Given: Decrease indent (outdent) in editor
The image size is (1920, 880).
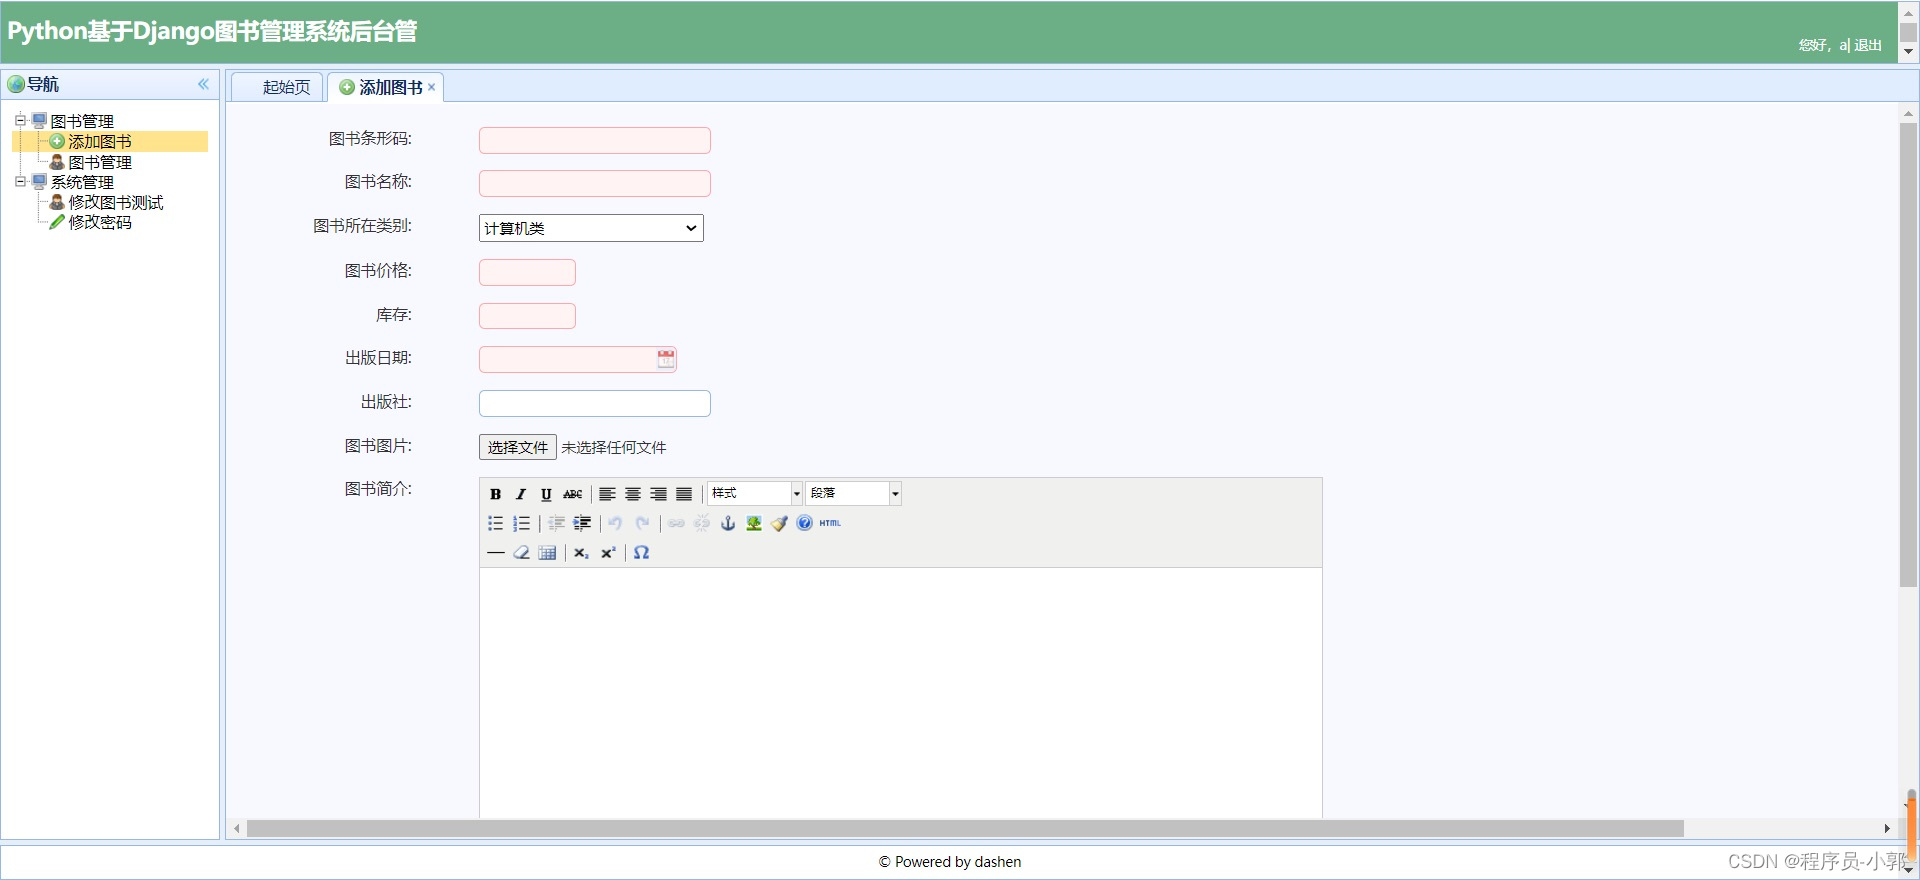Looking at the screenshot, I should coord(557,523).
